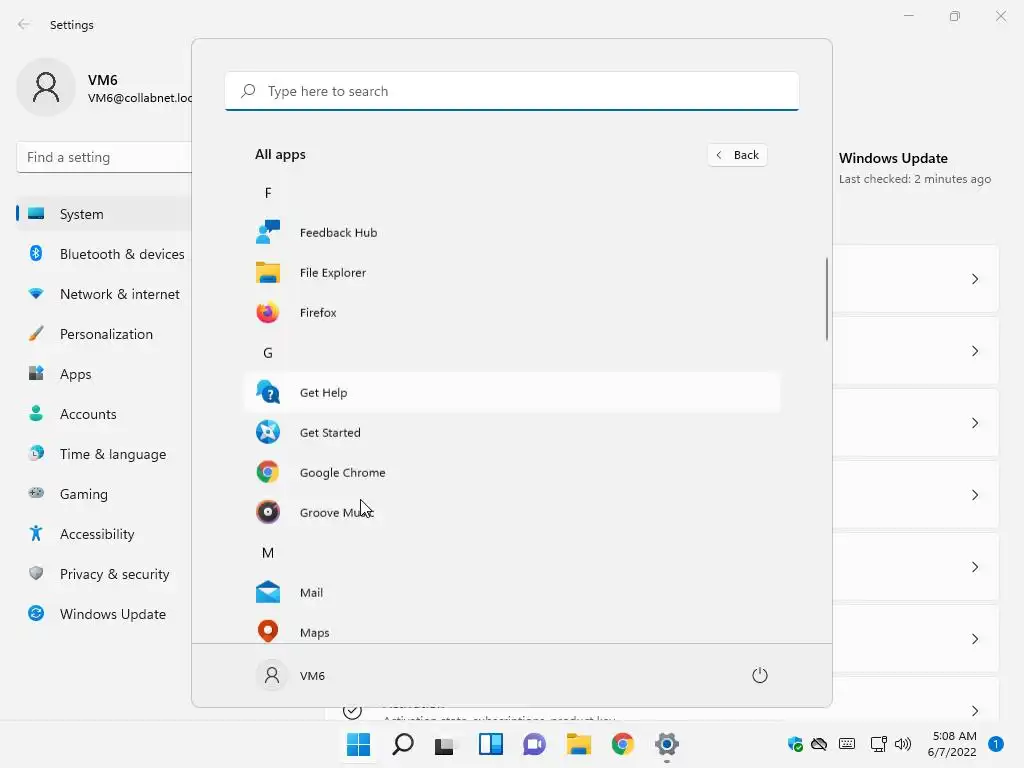The height and width of the screenshot is (768, 1024).
Task: Select System in Settings sidebar
Action: [104, 214]
